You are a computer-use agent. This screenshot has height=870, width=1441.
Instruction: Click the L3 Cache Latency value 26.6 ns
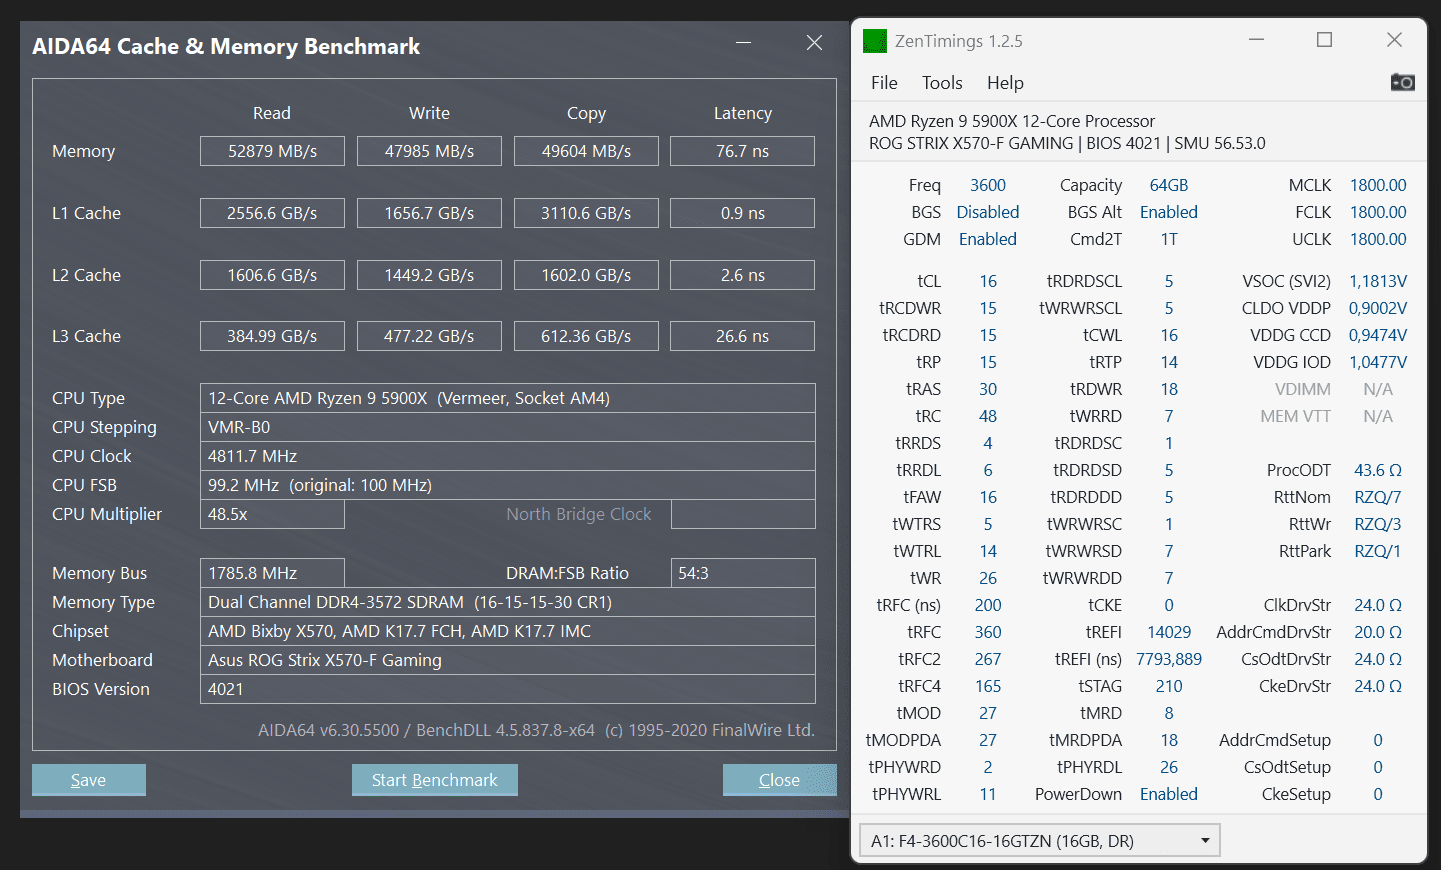[742, 336]
